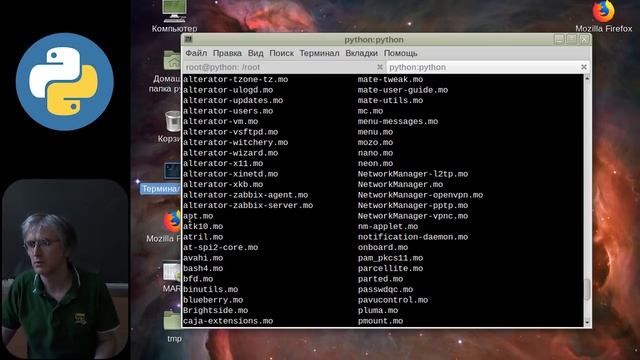Switch to the root@python: /root tab

coord(283,67)
